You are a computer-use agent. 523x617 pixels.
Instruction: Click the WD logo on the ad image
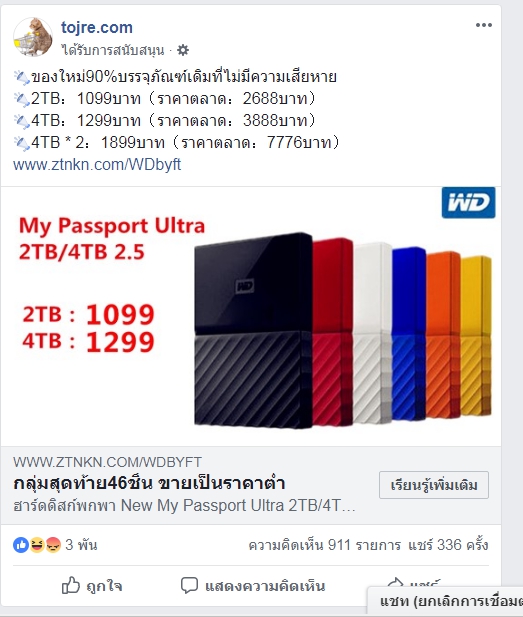click(468, 203)
